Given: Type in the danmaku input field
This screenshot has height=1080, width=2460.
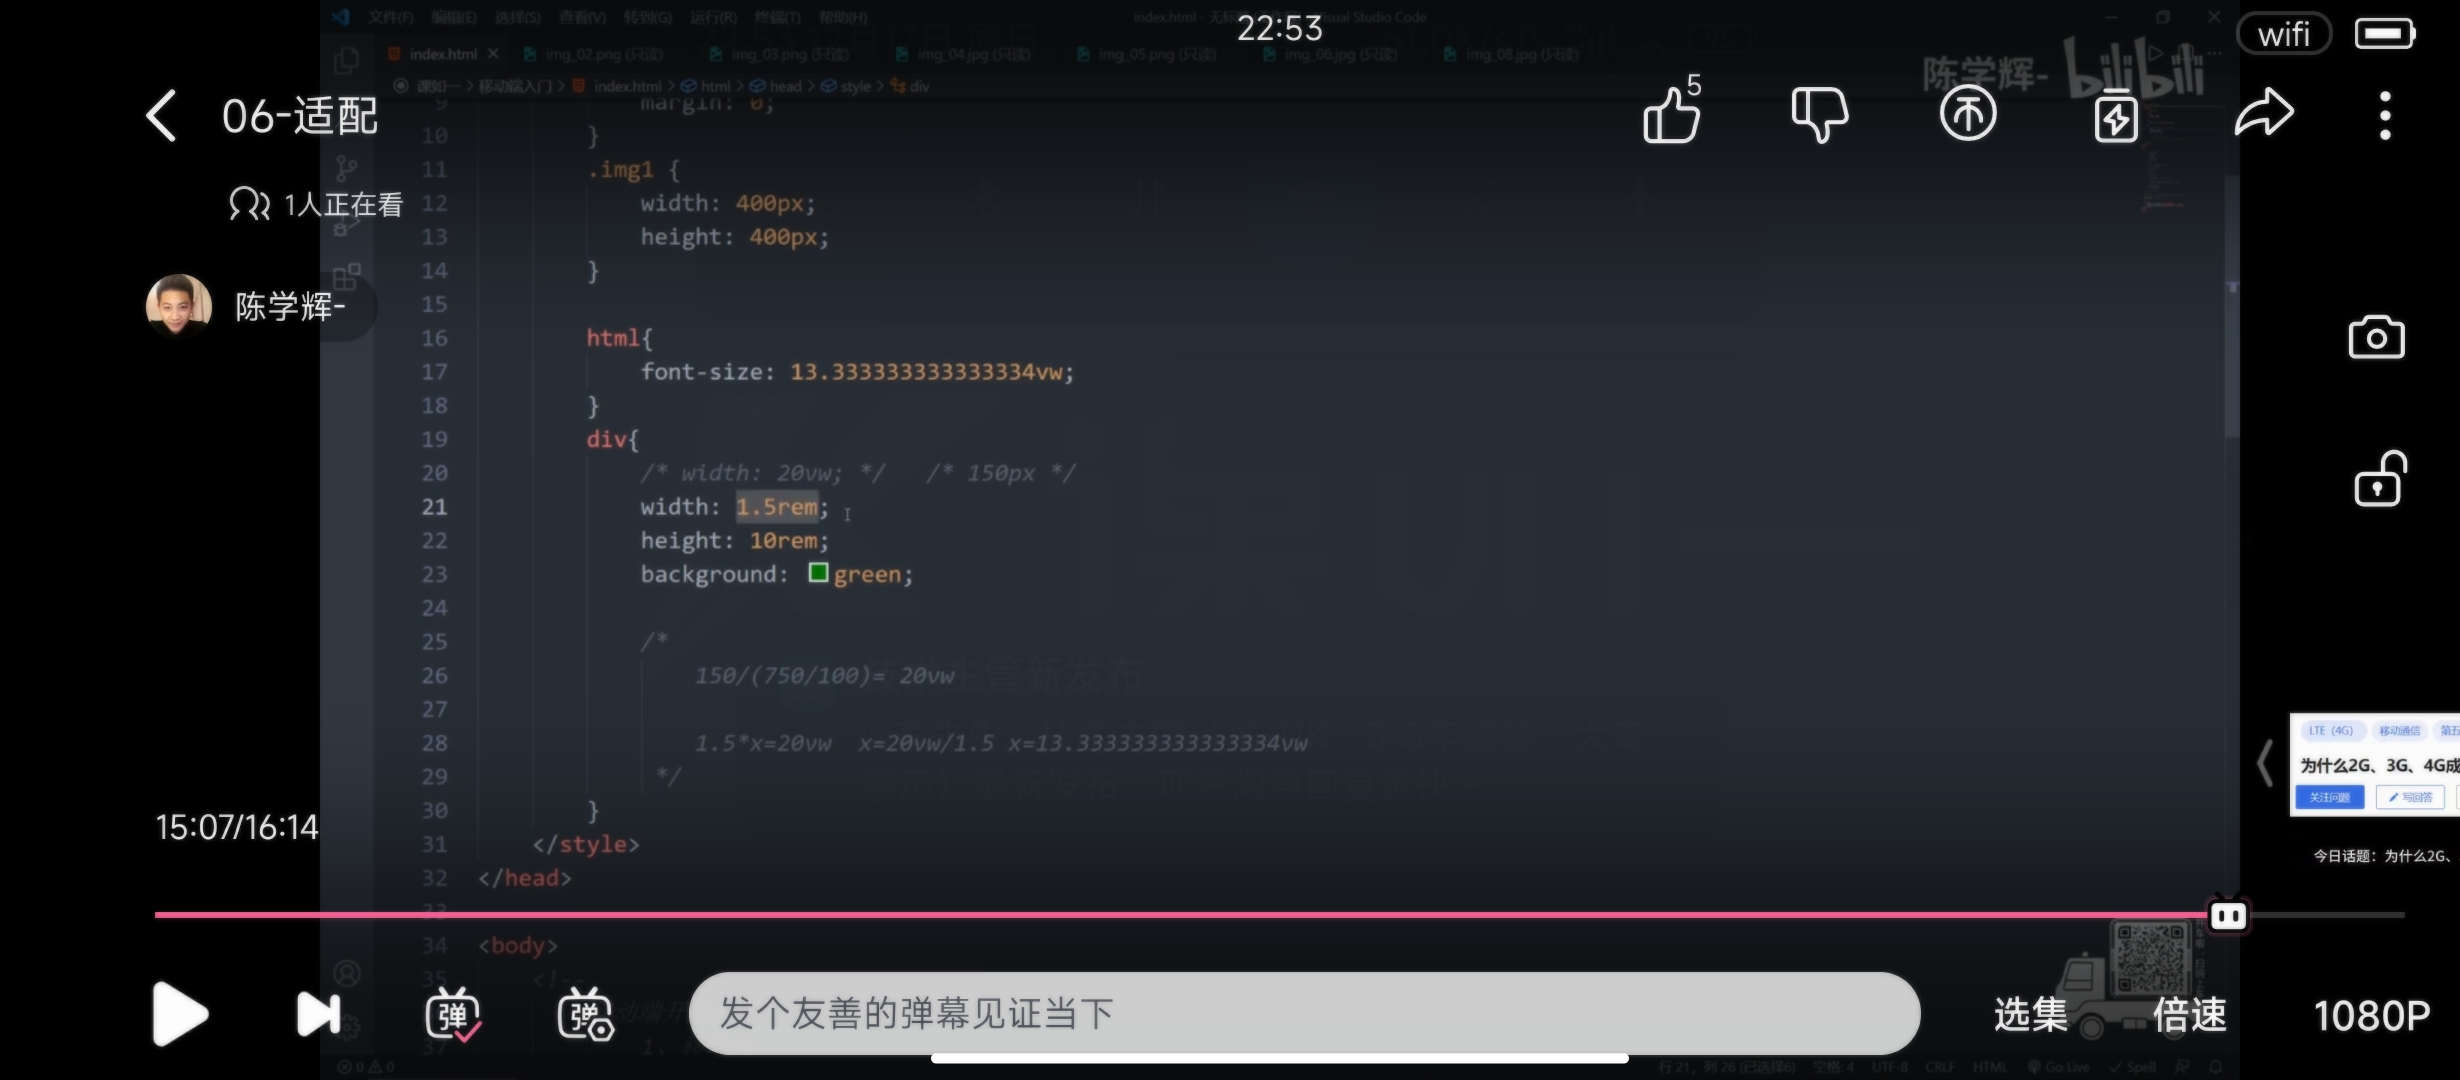Looking at the screenshot, I should click(1300, 1013).
